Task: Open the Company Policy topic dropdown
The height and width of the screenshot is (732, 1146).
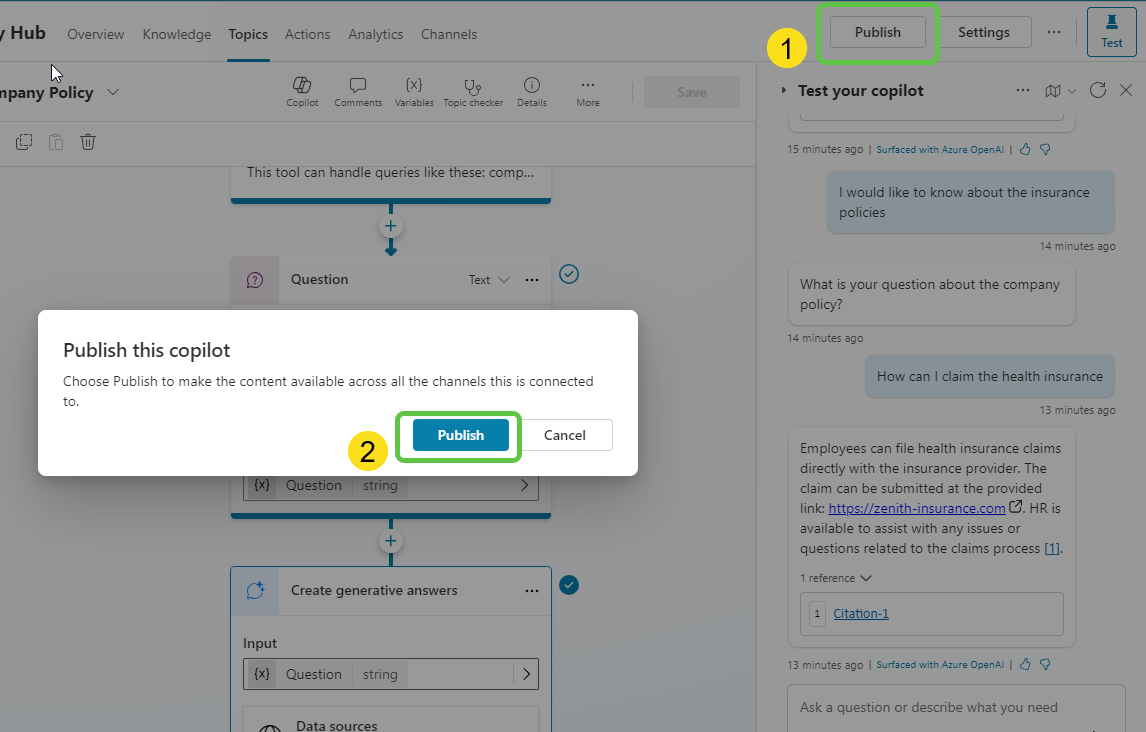Action: (113, 92)
